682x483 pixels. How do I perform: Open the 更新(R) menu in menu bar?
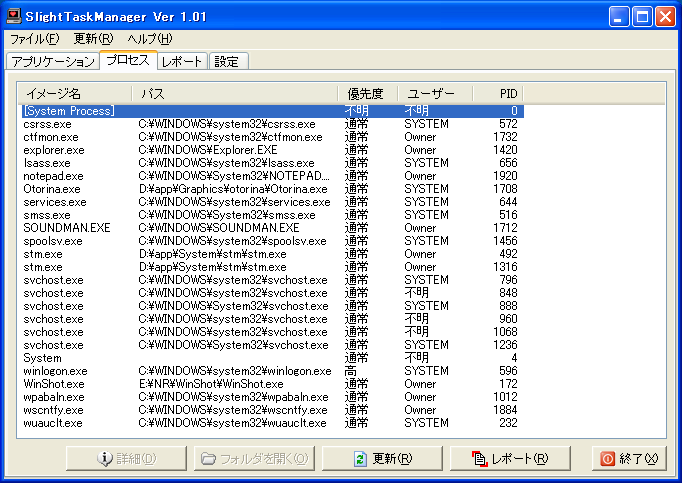click(93, 39)
